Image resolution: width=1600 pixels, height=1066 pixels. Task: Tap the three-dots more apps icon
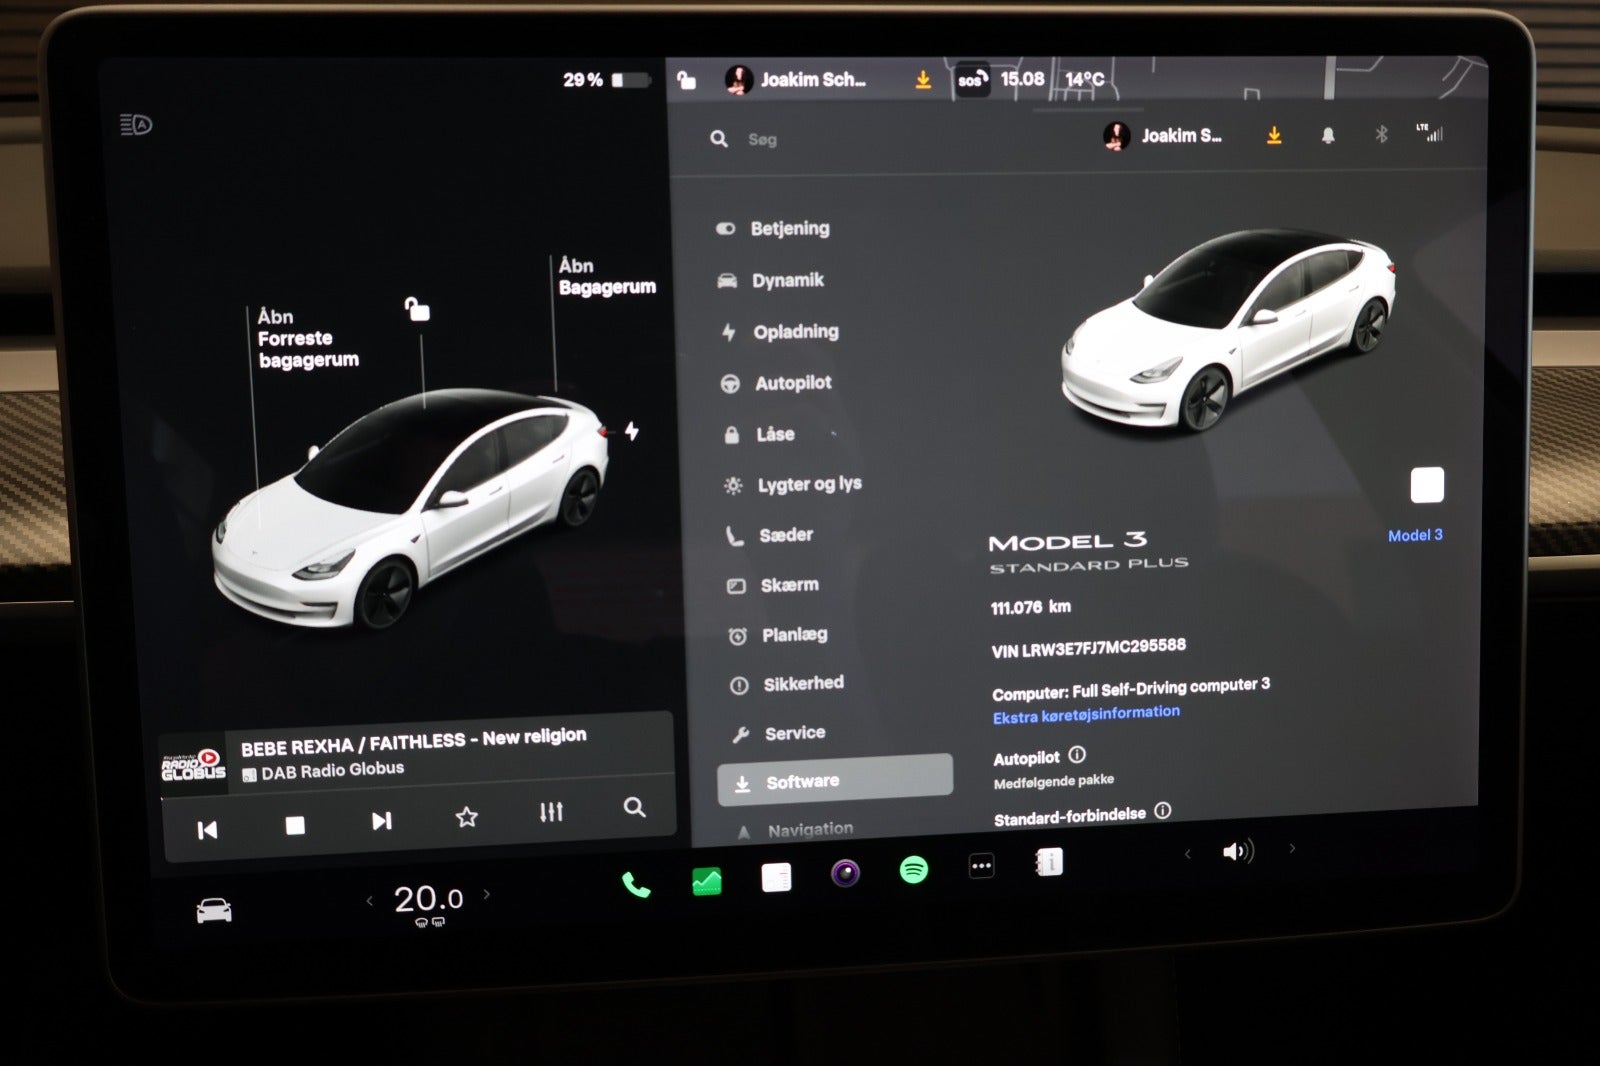coord(981,866)
